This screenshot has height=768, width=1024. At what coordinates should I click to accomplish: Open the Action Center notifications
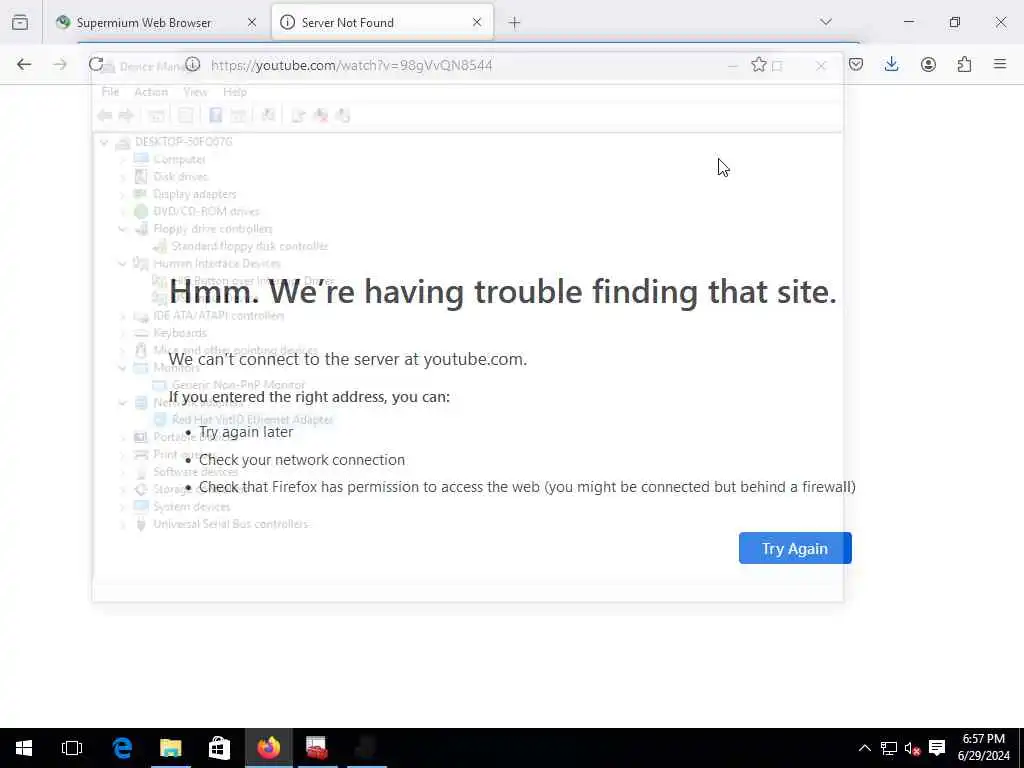click(937, 748)
